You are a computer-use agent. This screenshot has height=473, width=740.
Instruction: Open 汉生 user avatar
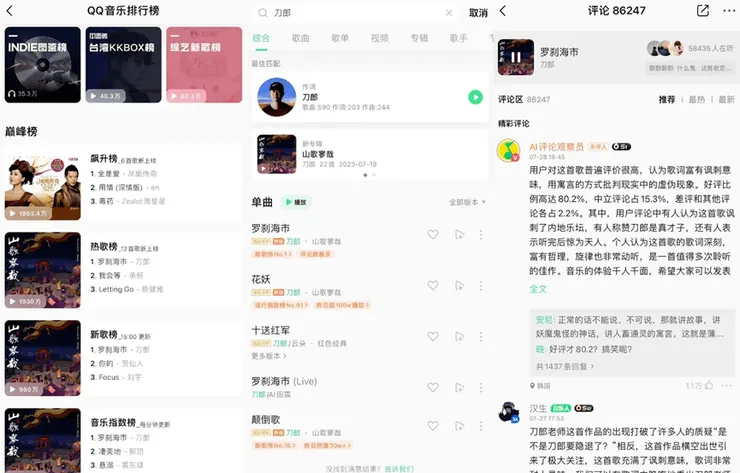(509, 412)
